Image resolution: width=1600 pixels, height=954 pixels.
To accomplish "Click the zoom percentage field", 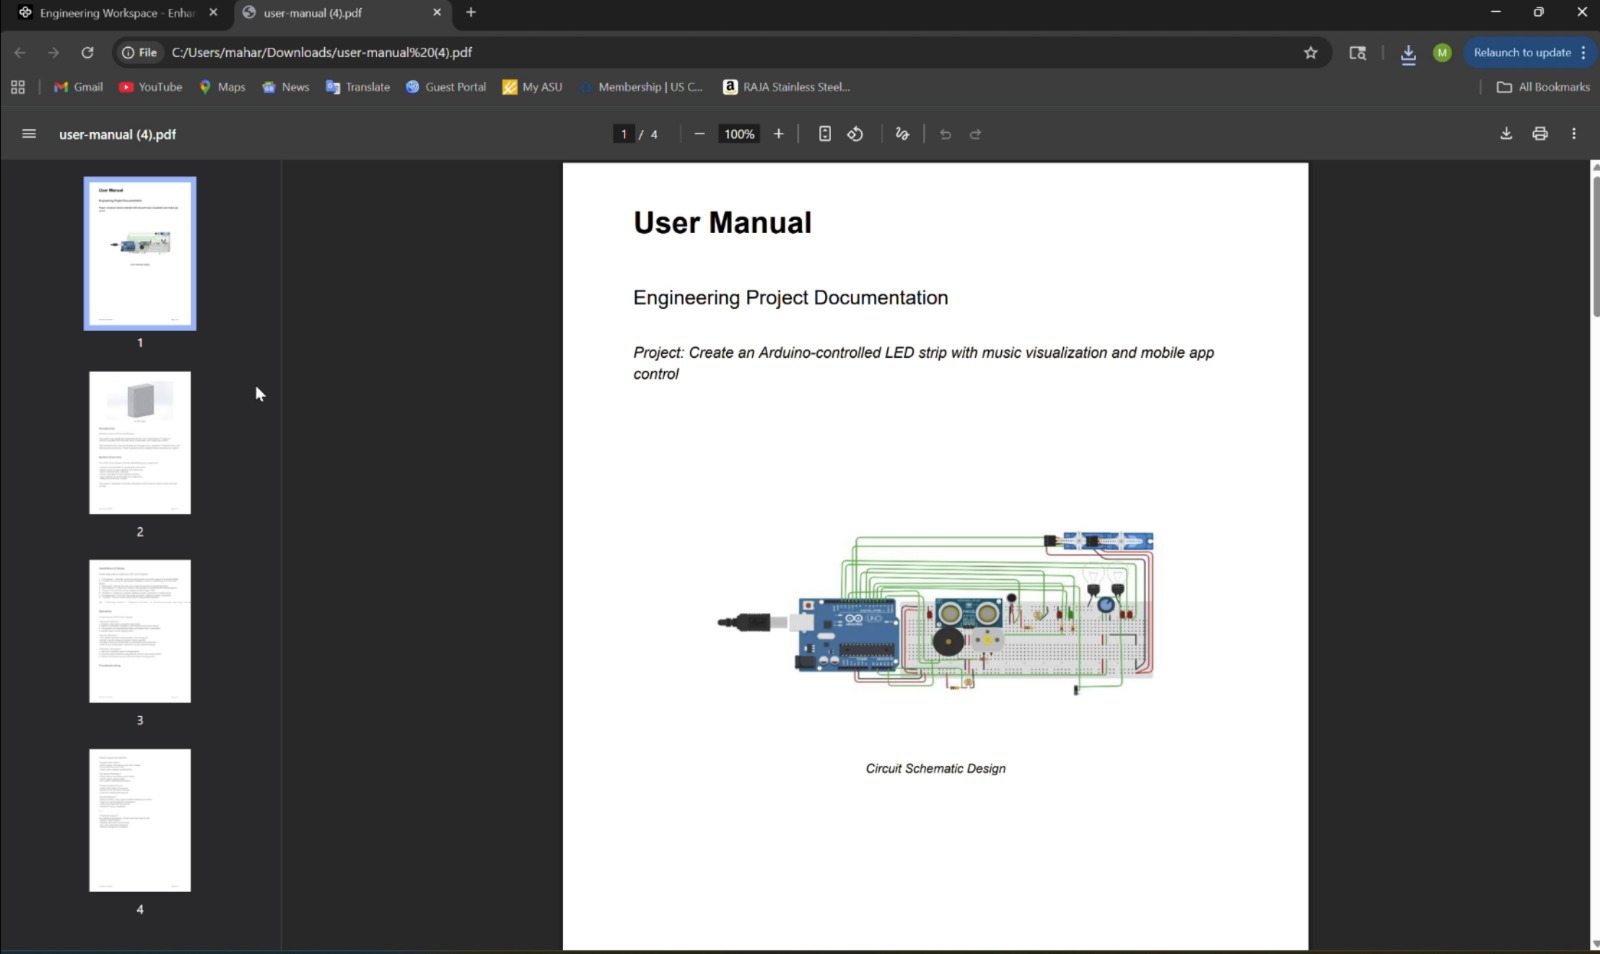I will [739, 134].
